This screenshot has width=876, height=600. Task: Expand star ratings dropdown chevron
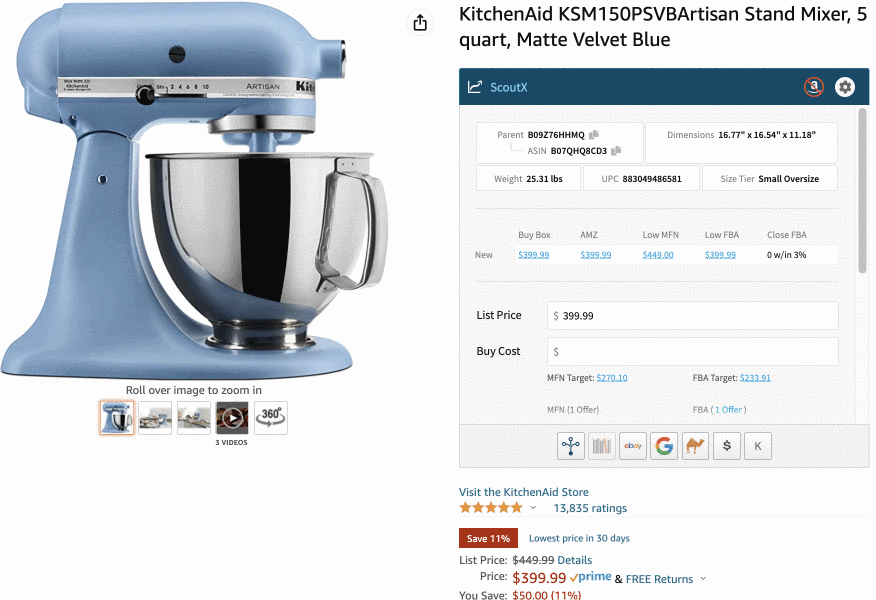(533, 508)
